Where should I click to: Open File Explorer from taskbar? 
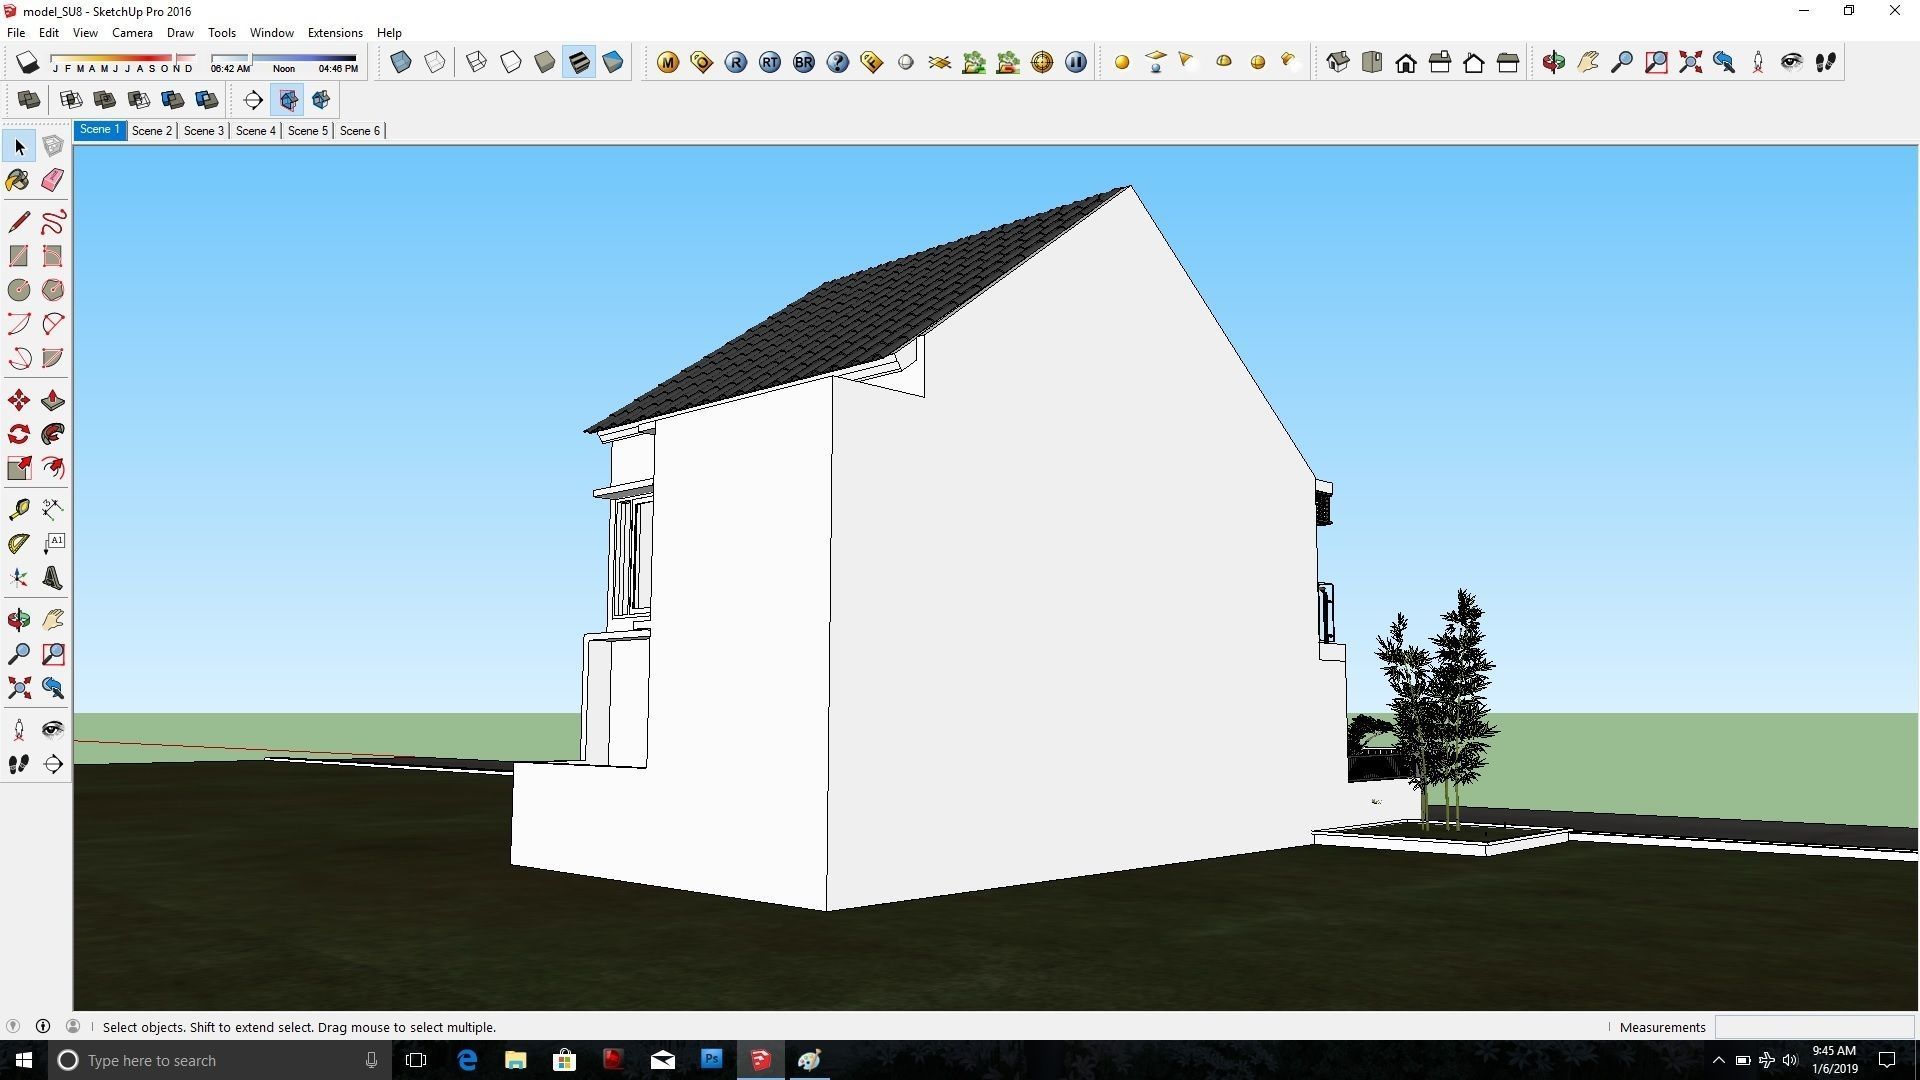point(516,1060)
